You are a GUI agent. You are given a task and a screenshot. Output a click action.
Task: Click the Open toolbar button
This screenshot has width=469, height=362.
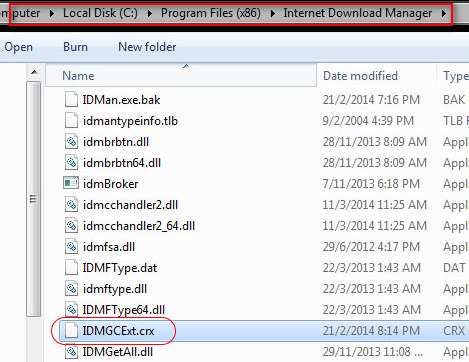tap(18, 47)
